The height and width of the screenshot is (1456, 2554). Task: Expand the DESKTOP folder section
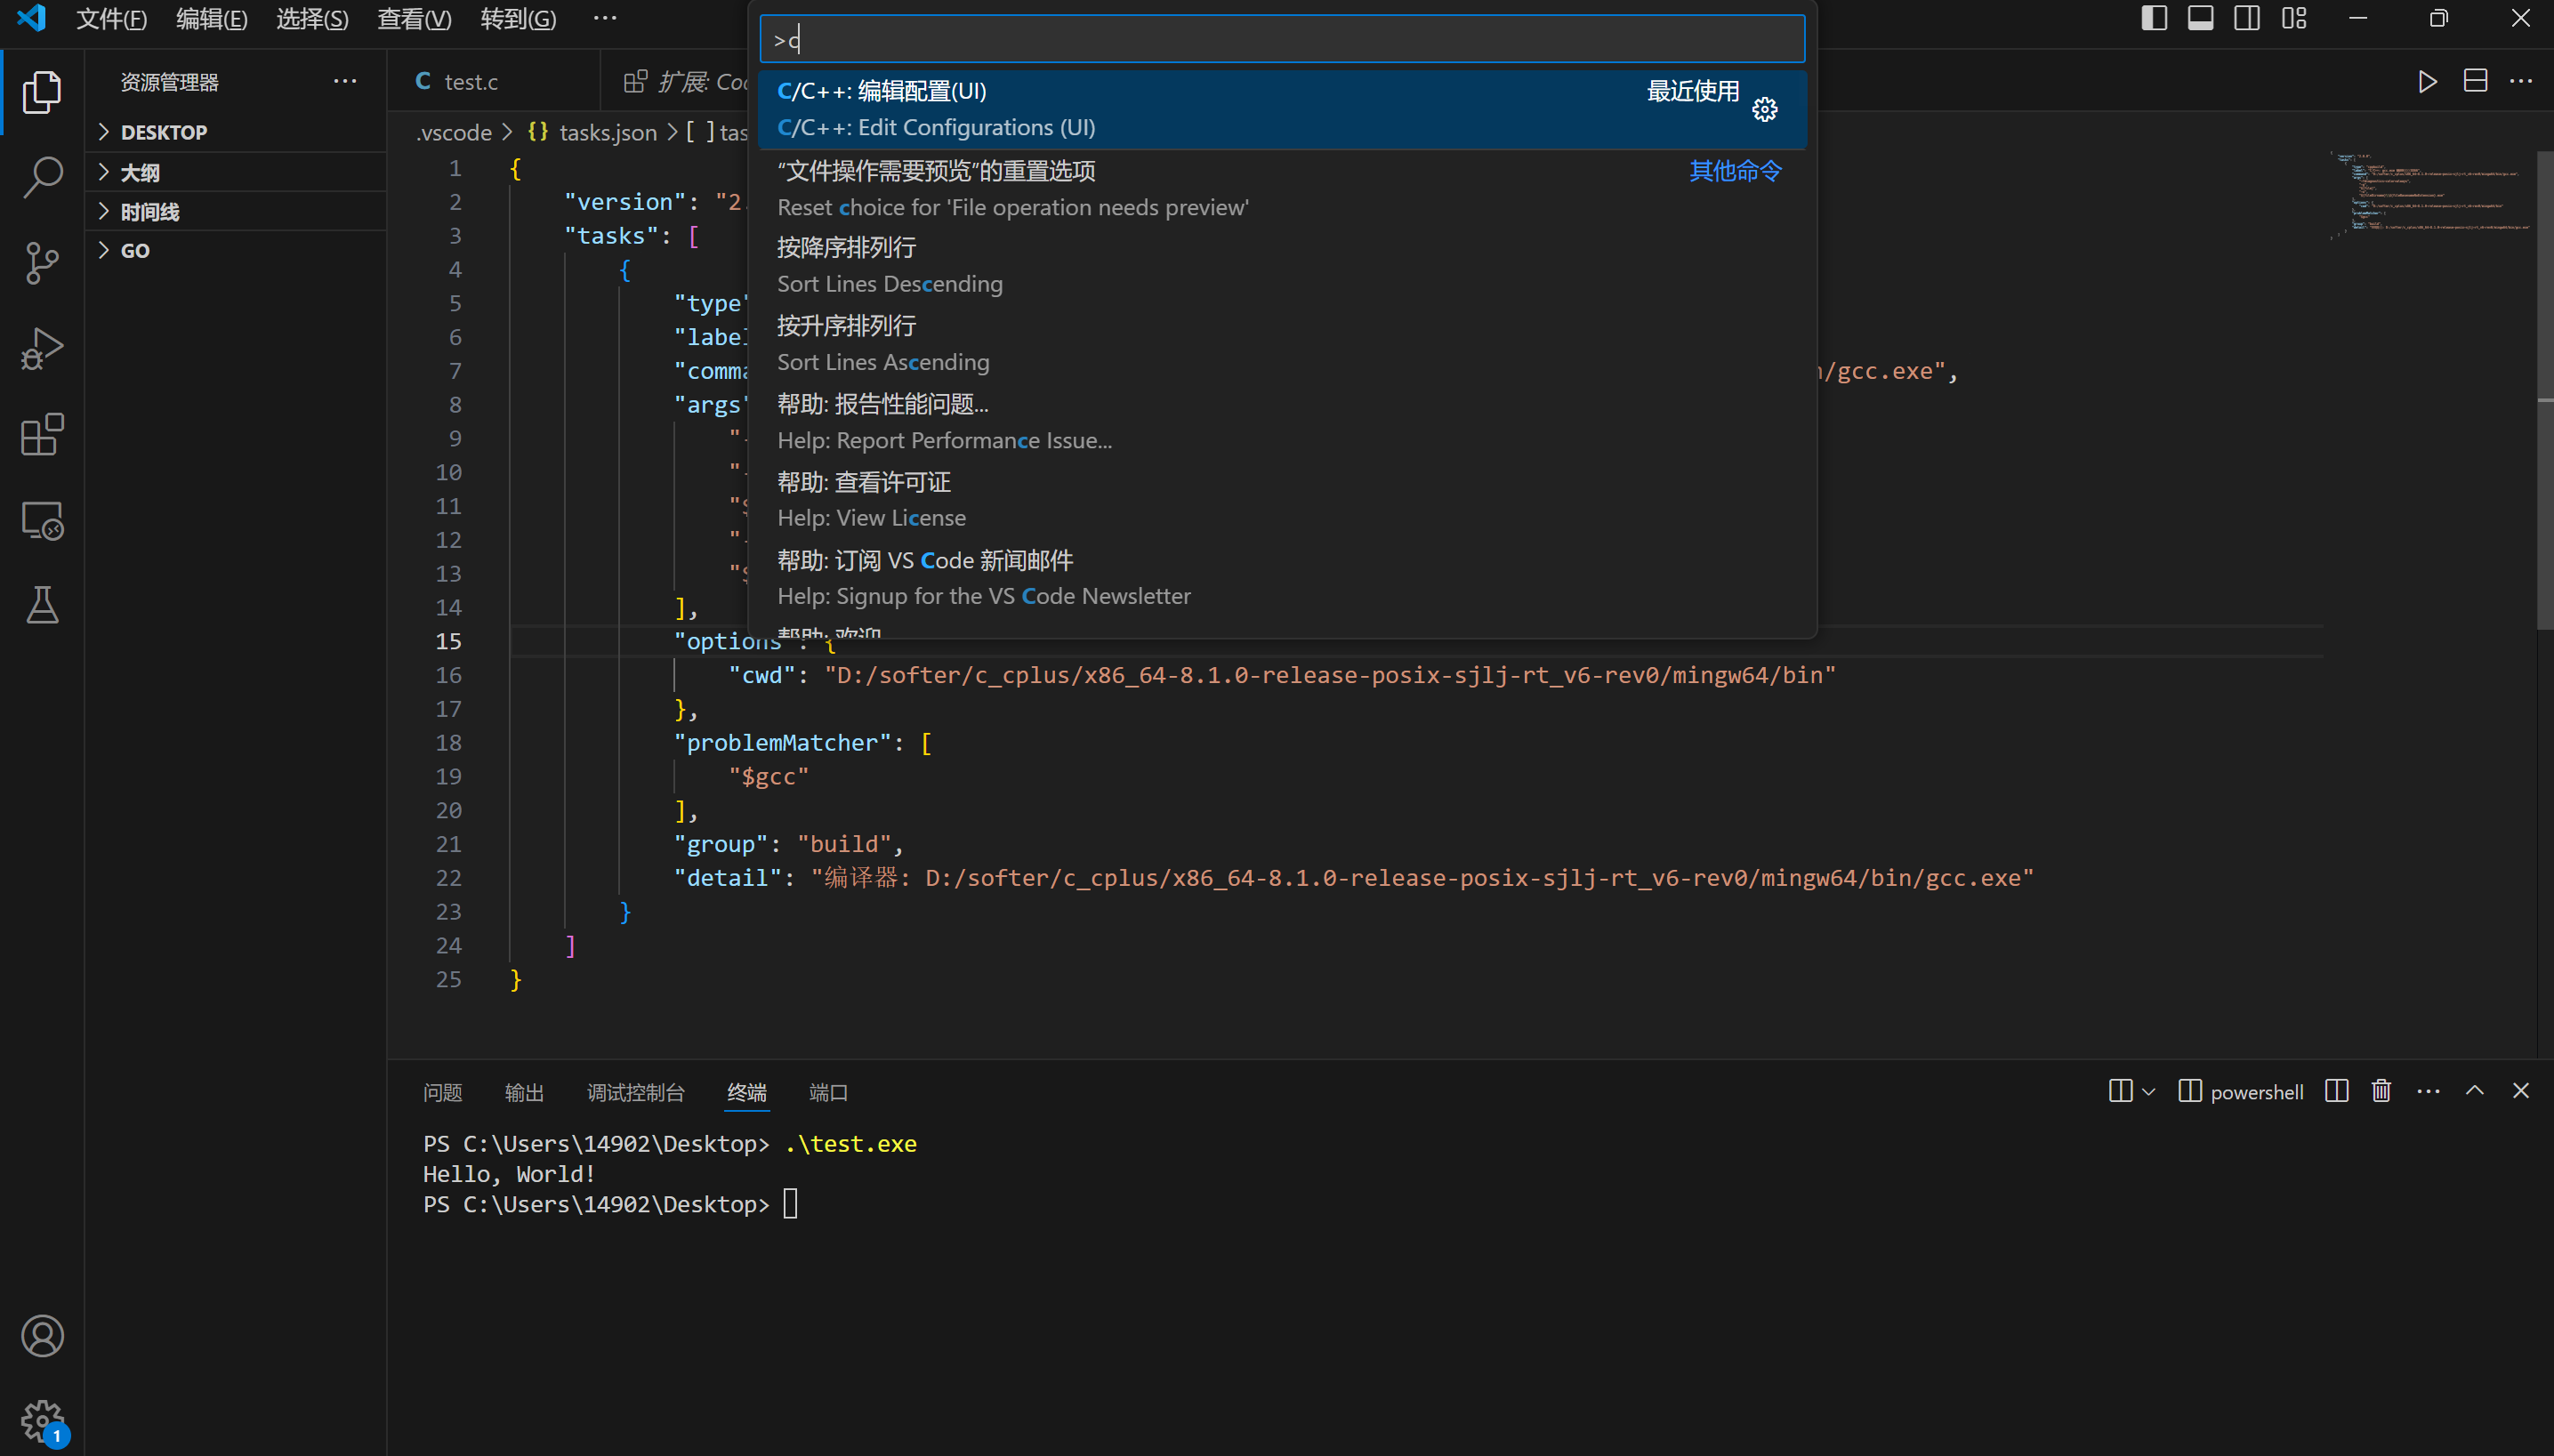[x=236, y=132]
